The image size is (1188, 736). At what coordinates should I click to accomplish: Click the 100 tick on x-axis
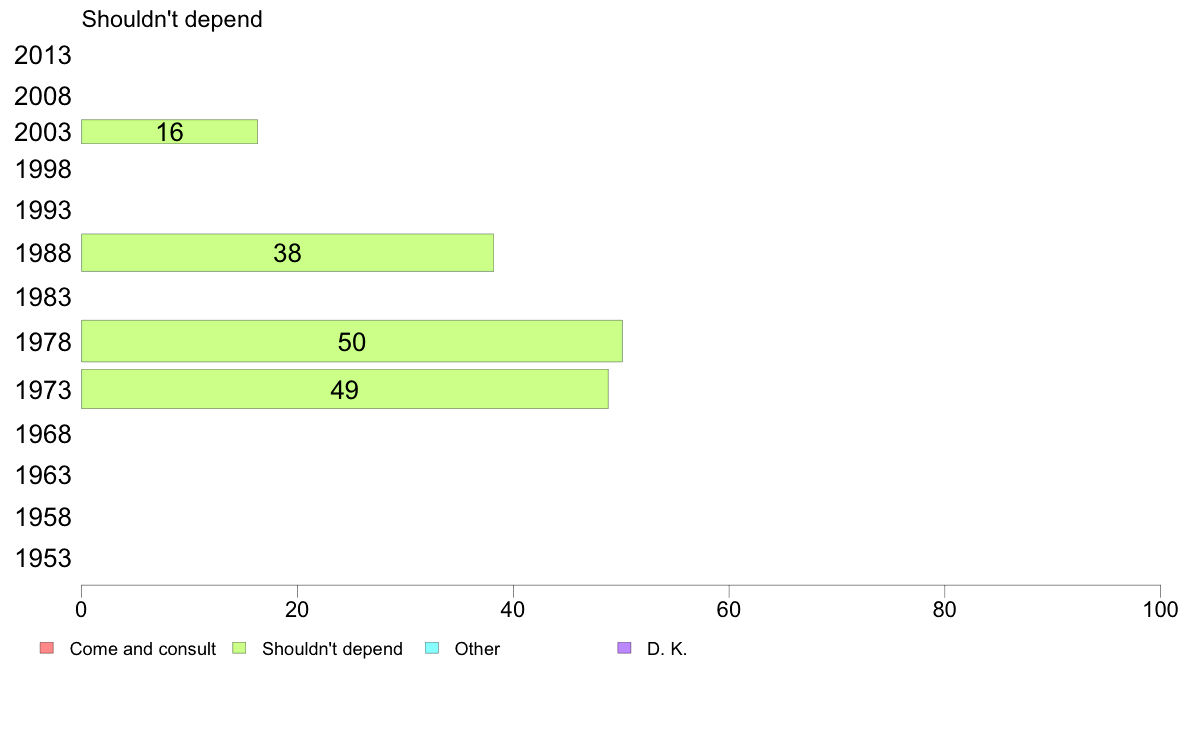[1160, 609]
